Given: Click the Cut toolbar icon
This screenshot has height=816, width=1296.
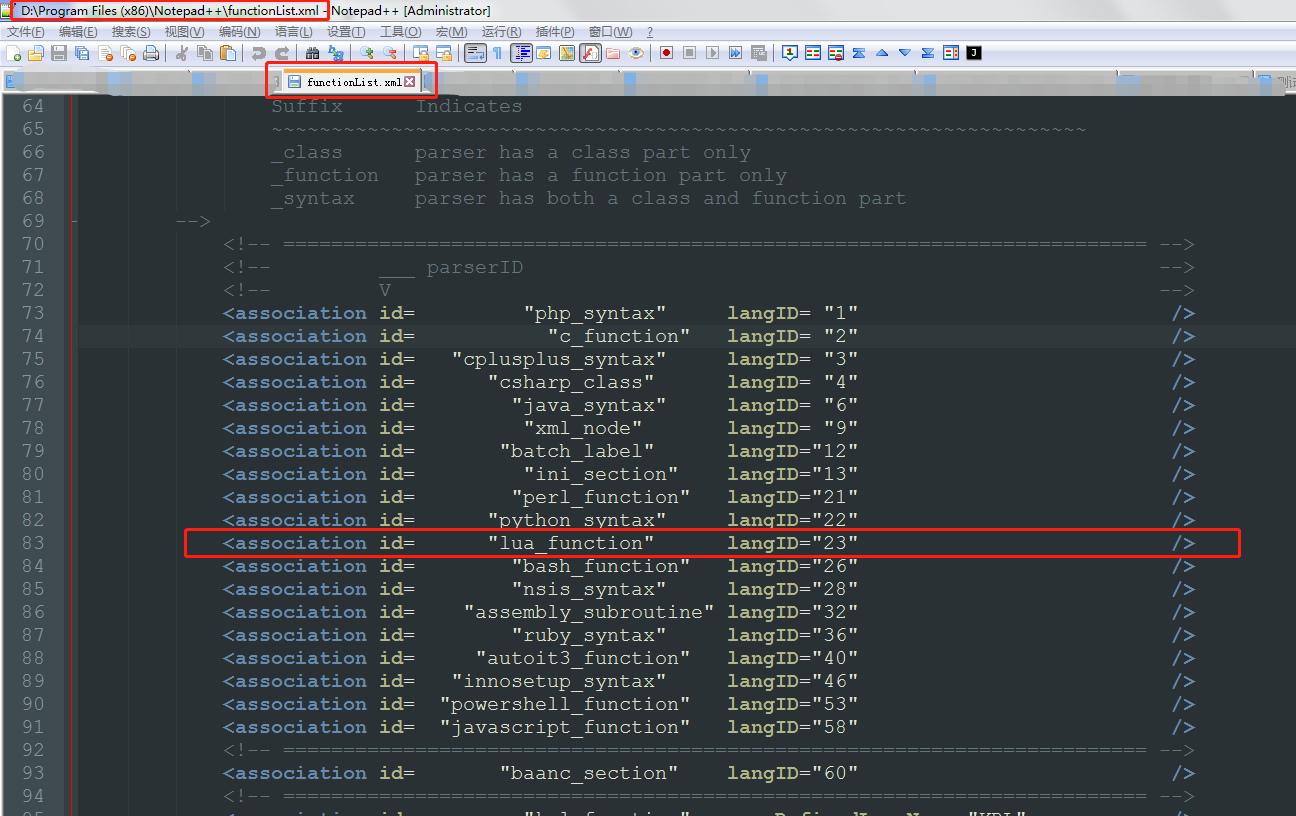Looking at the screenshot, I should pos(181,52).
